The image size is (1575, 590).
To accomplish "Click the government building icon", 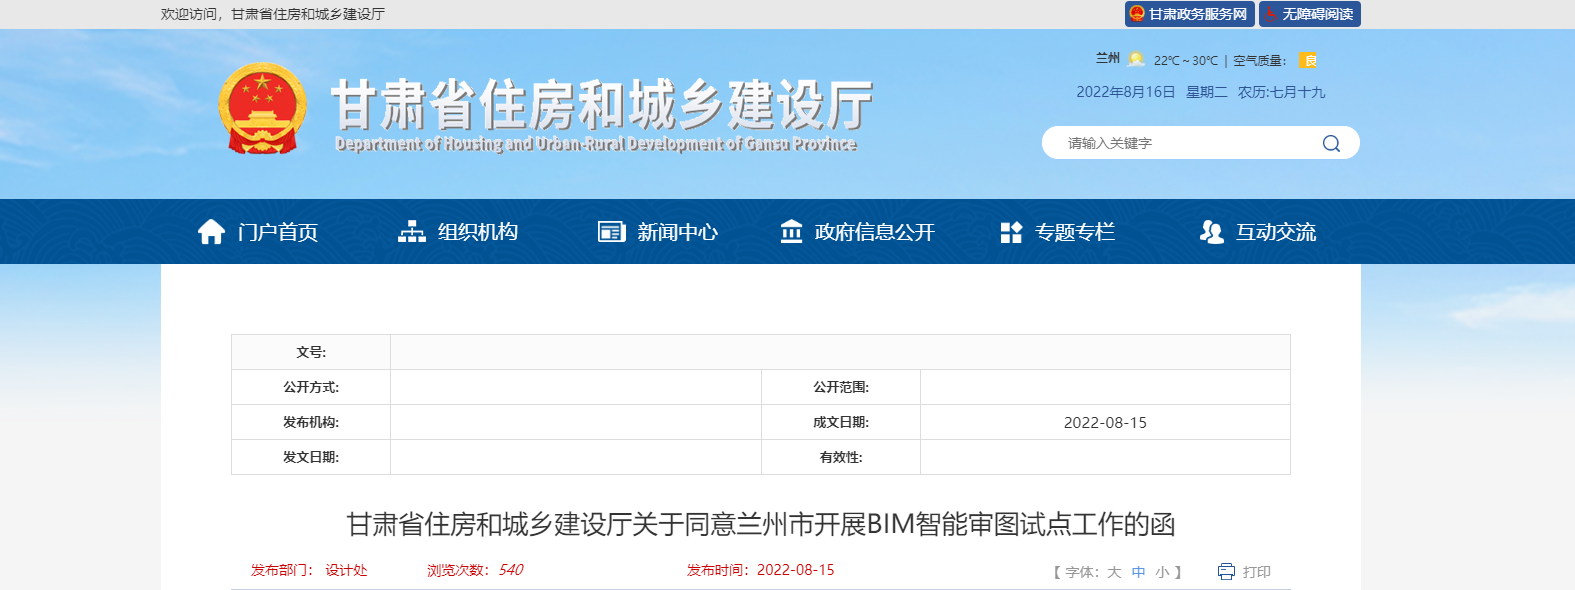I will [x=791, y=232].
